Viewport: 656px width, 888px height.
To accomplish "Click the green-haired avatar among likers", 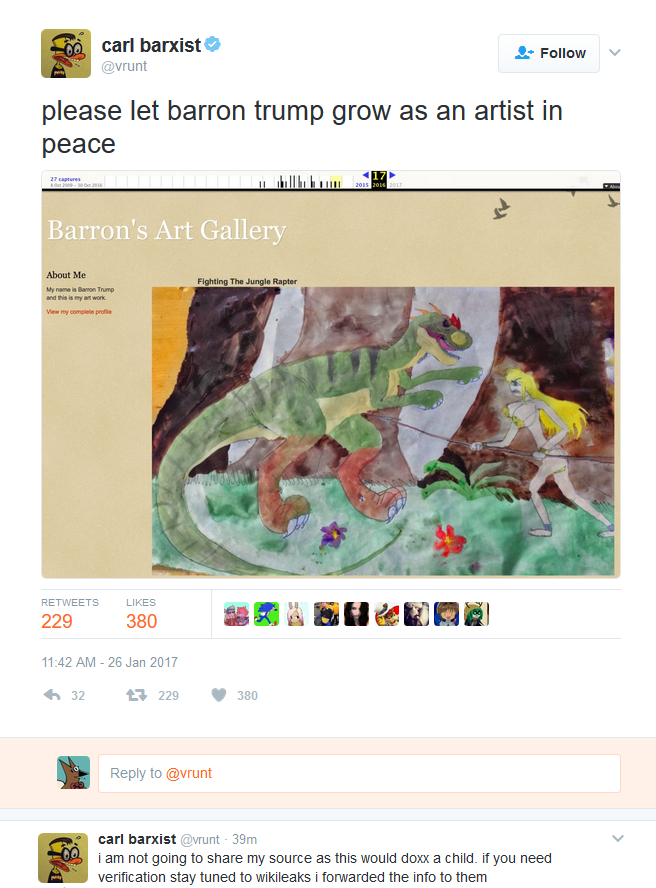I will click(x=476, y=614).
